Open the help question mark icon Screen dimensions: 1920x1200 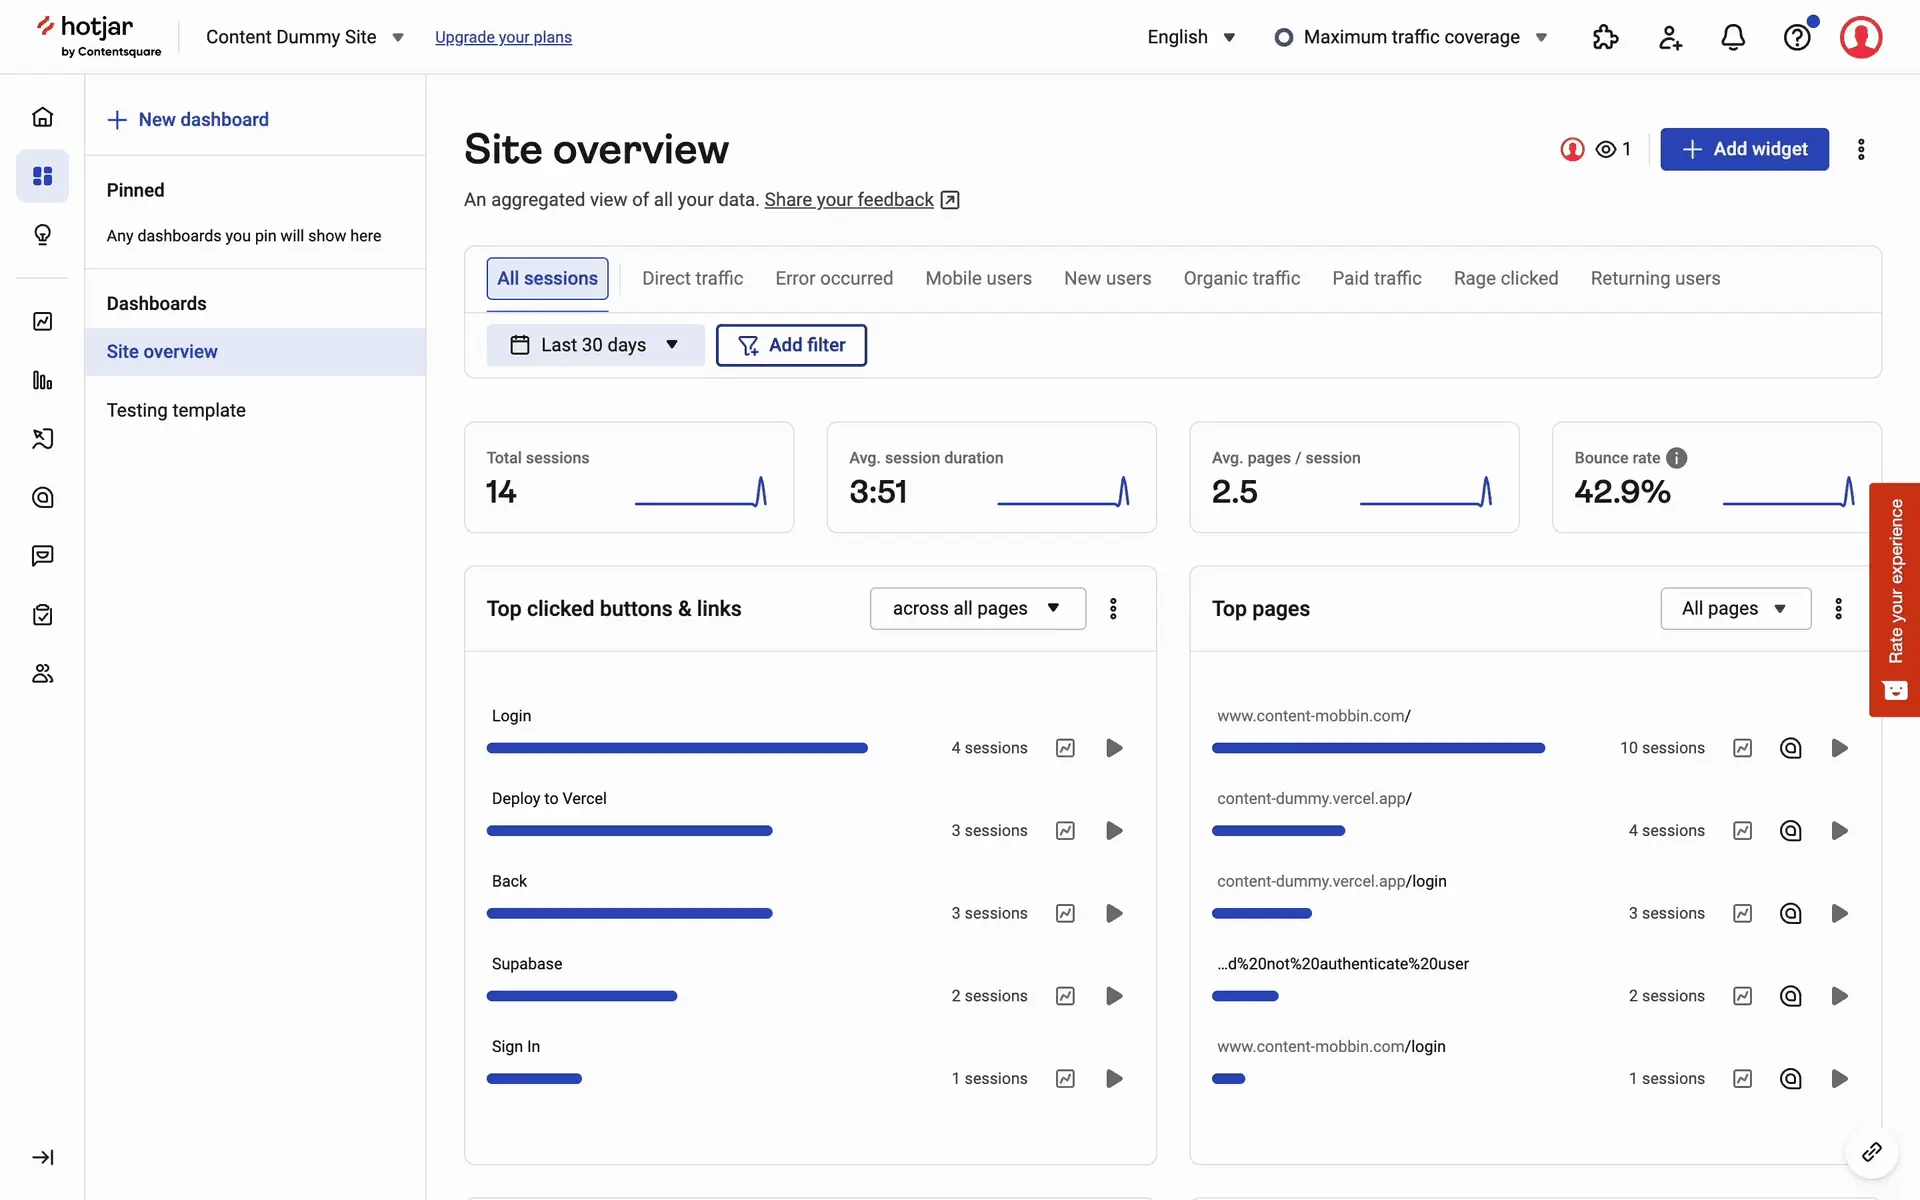pyautogui.click(x=1797, y=37)
